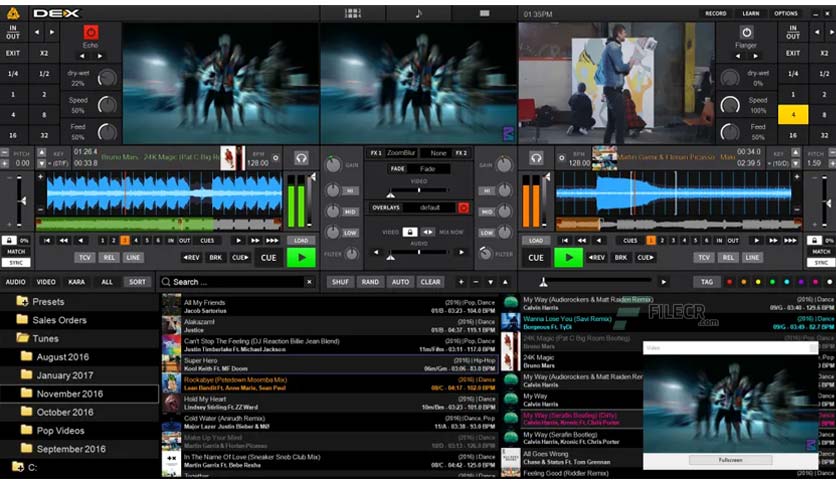This screenshot has width=836, height=484.
Task: Raise the key on the left deck
Action: [42, 153]
